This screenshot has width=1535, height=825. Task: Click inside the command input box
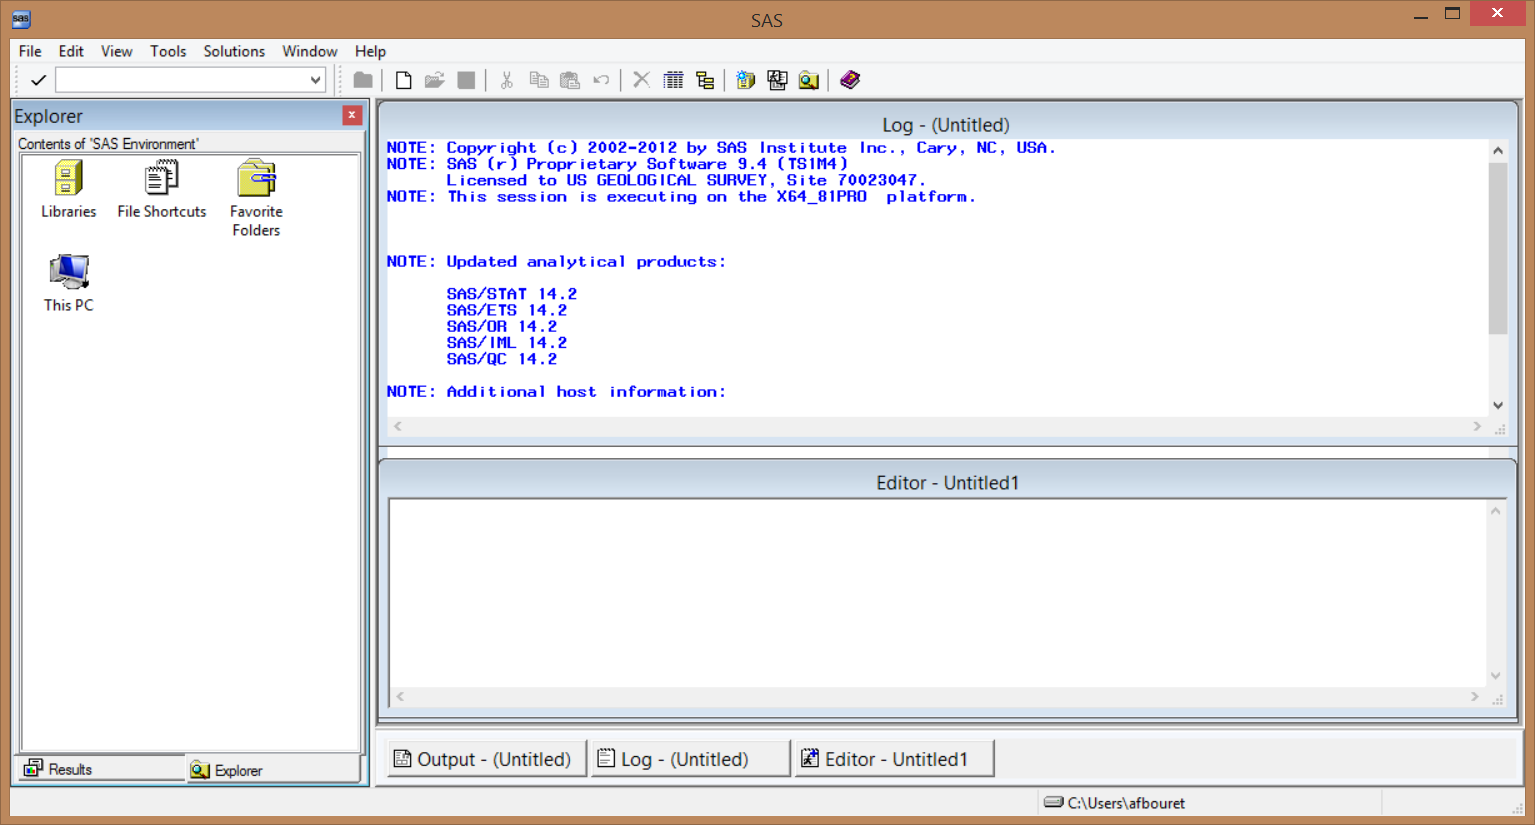point(181,80)
